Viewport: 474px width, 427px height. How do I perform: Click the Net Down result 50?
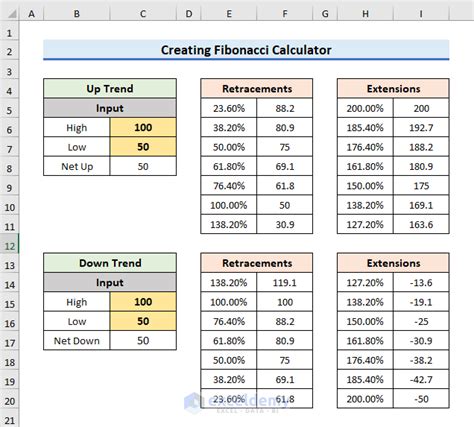coord(143,341)
